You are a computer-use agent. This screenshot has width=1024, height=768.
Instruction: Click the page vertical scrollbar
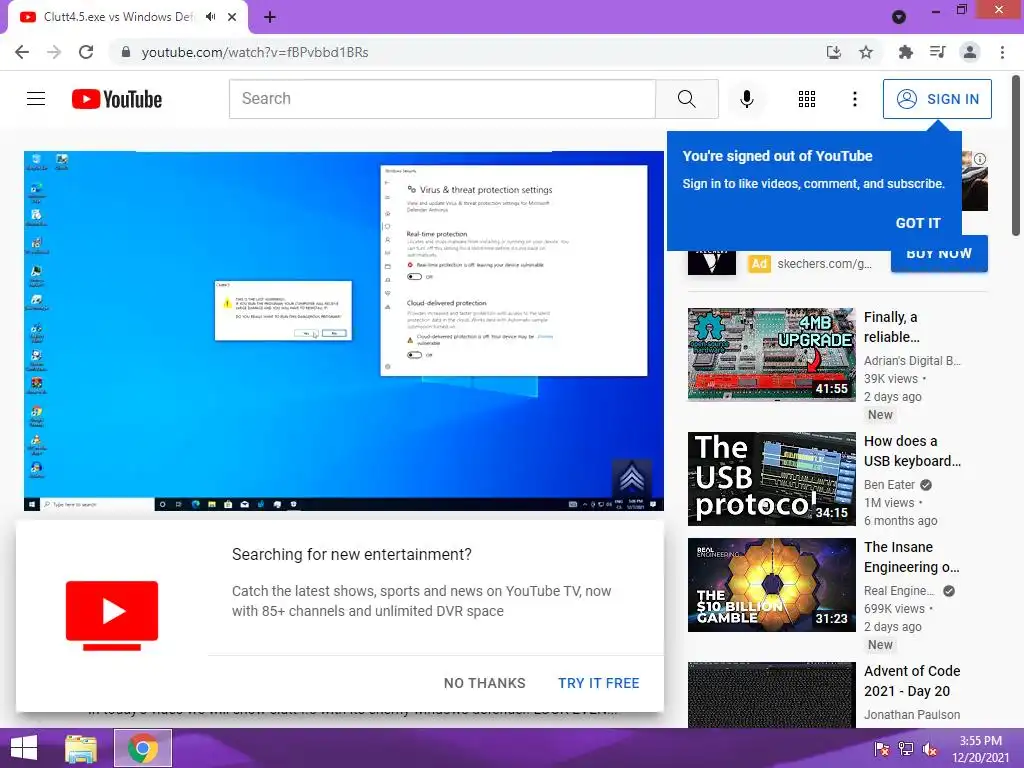(x=1016, y=157)
